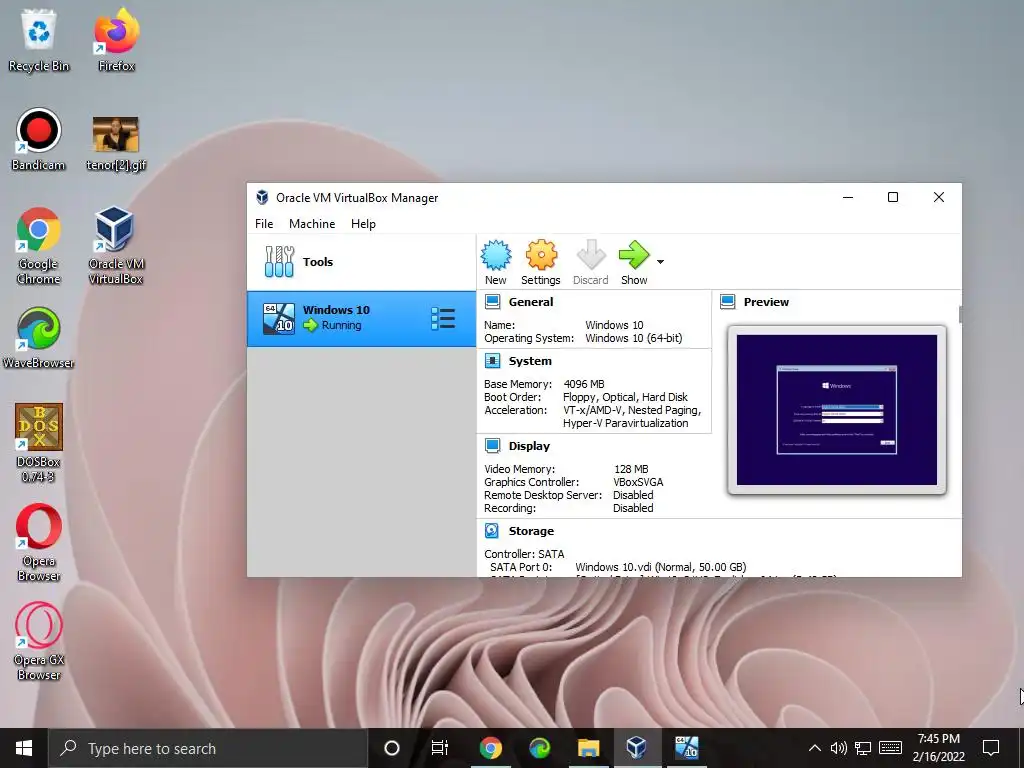Open the Machine menu
The width and height of the screenshot is (1024, 768).
coord(312,223)
